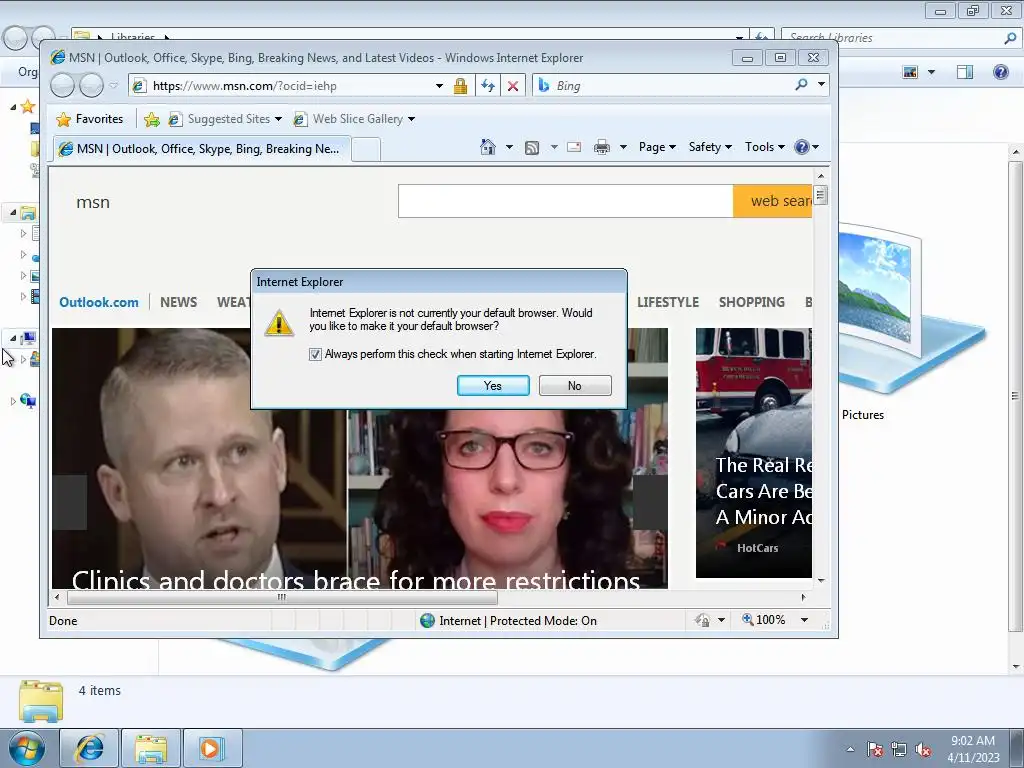Expand the address bar history dropdown
Image resolution: width=1024 pixels, height=768 pixels.
tap(440, 86)
